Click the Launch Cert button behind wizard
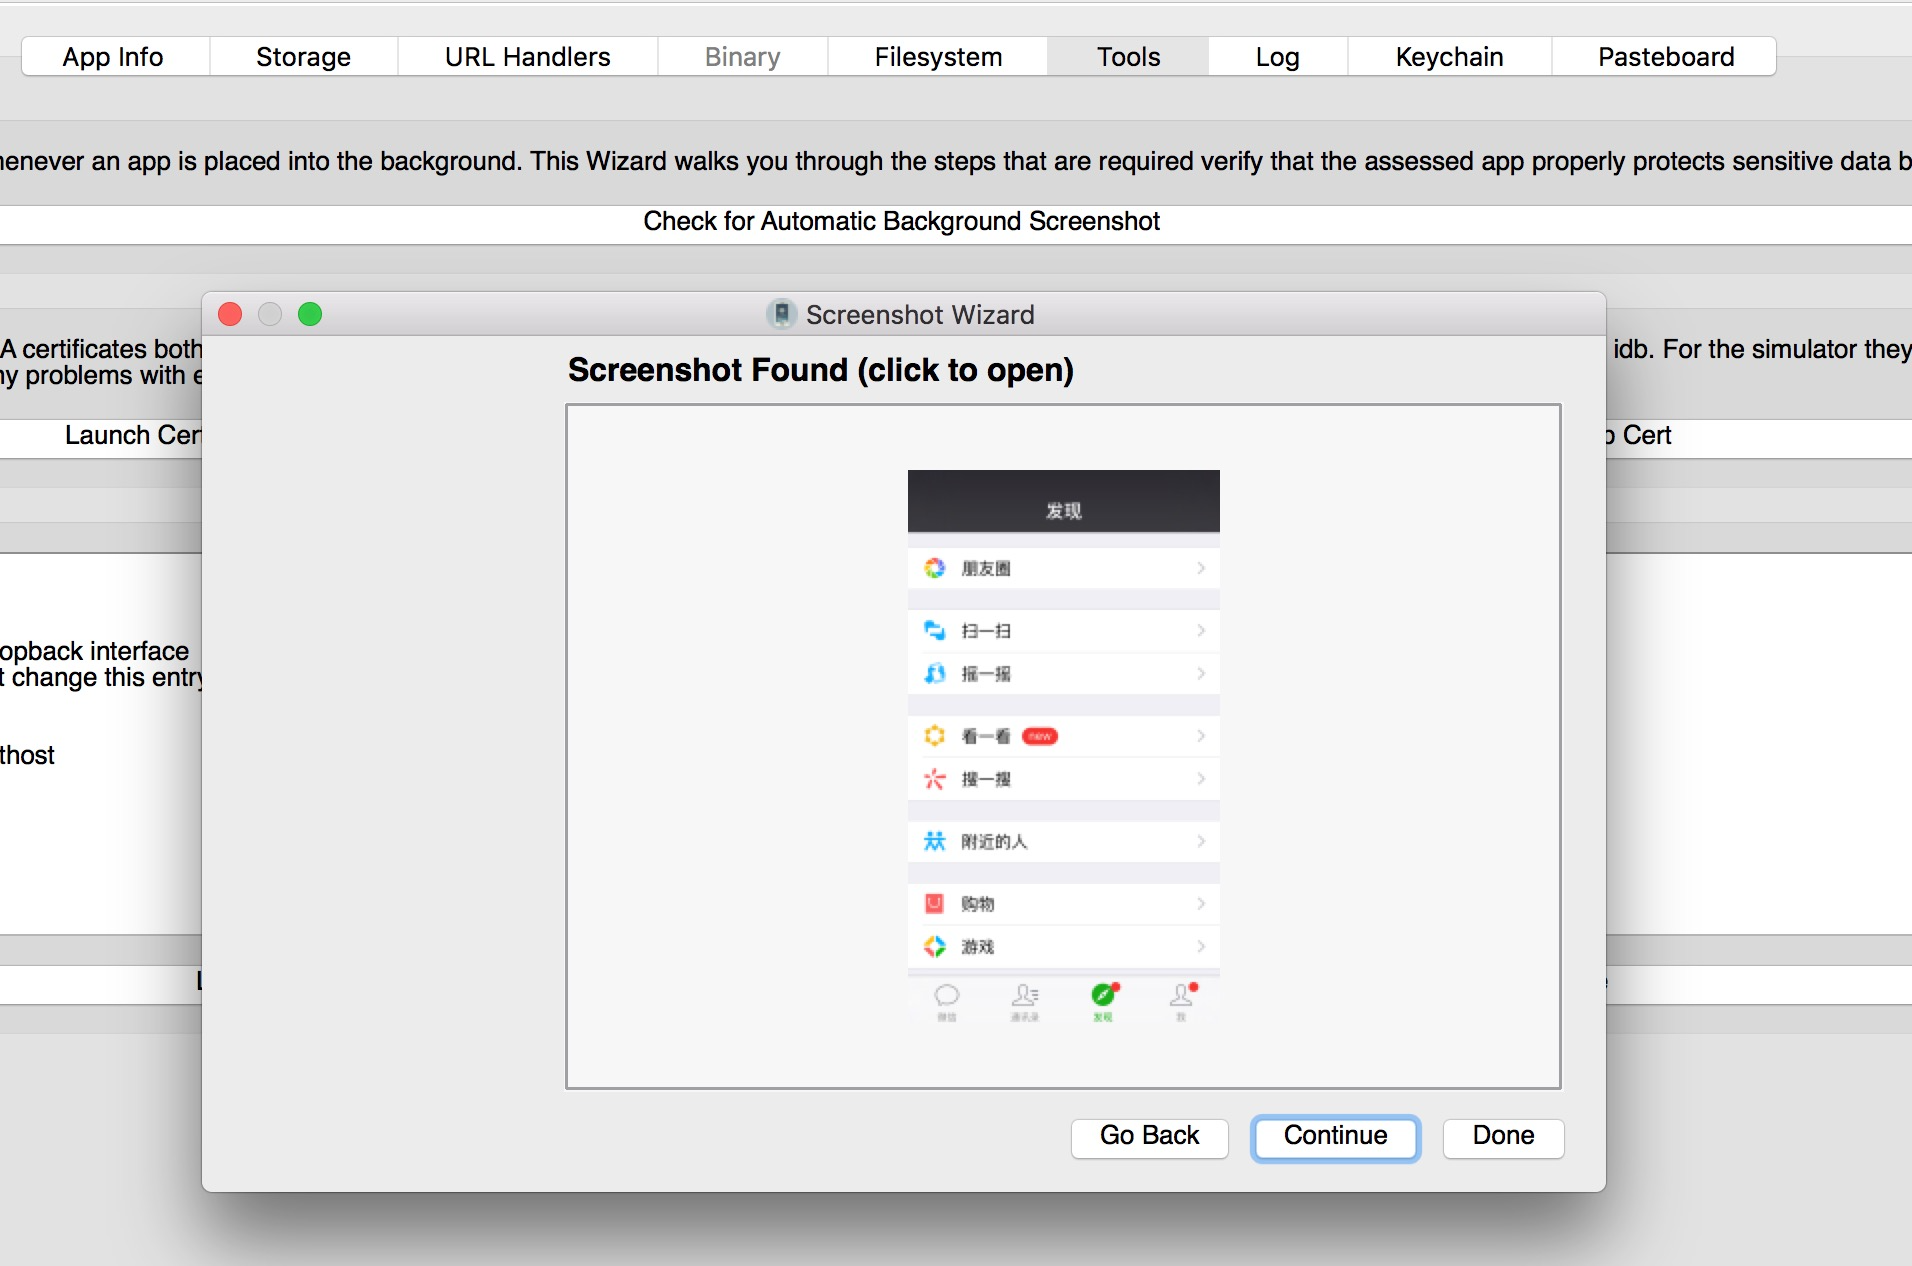Image resolution: width=1912 pixels, height=1266 pixels. [101, 437]
